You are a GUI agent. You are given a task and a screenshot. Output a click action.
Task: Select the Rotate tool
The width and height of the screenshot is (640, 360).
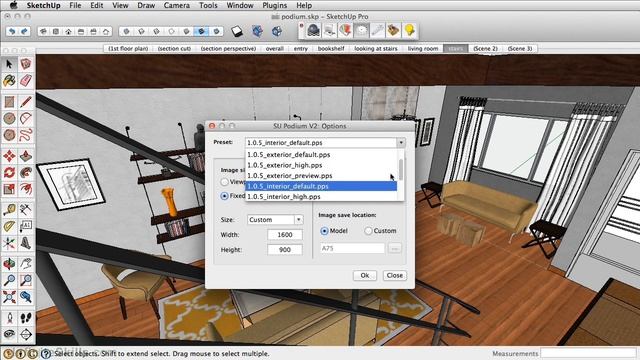tap(9, 172)
